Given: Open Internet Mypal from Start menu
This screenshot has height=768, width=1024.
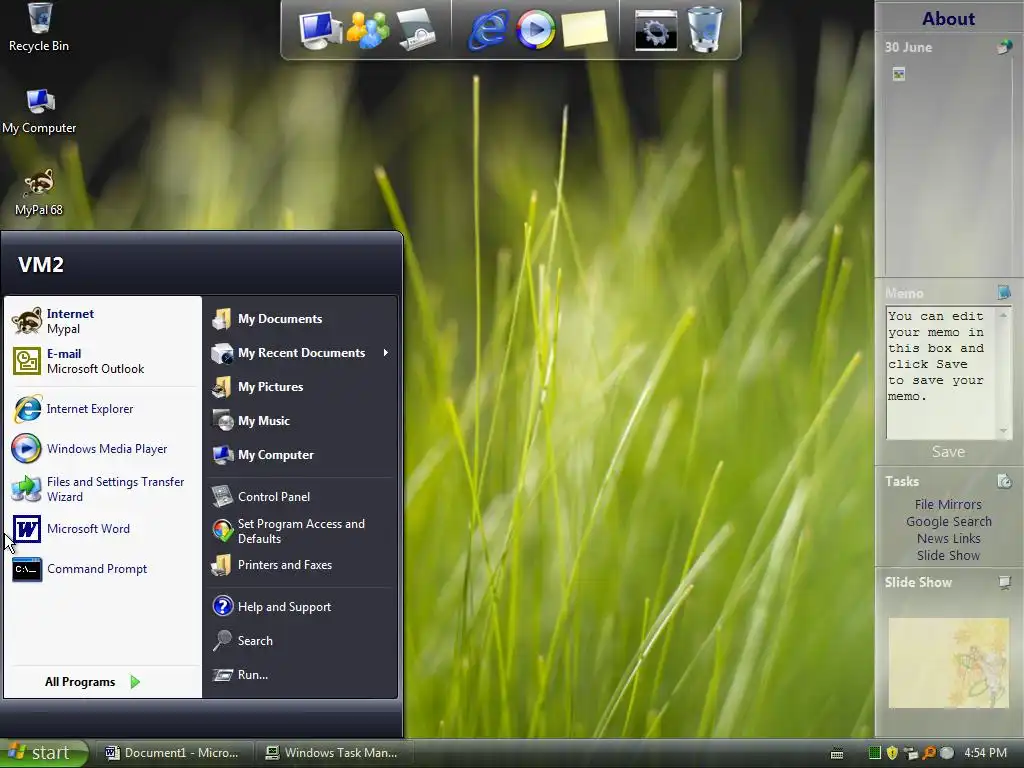Looking at the screenshot, I should coord(103,321).
